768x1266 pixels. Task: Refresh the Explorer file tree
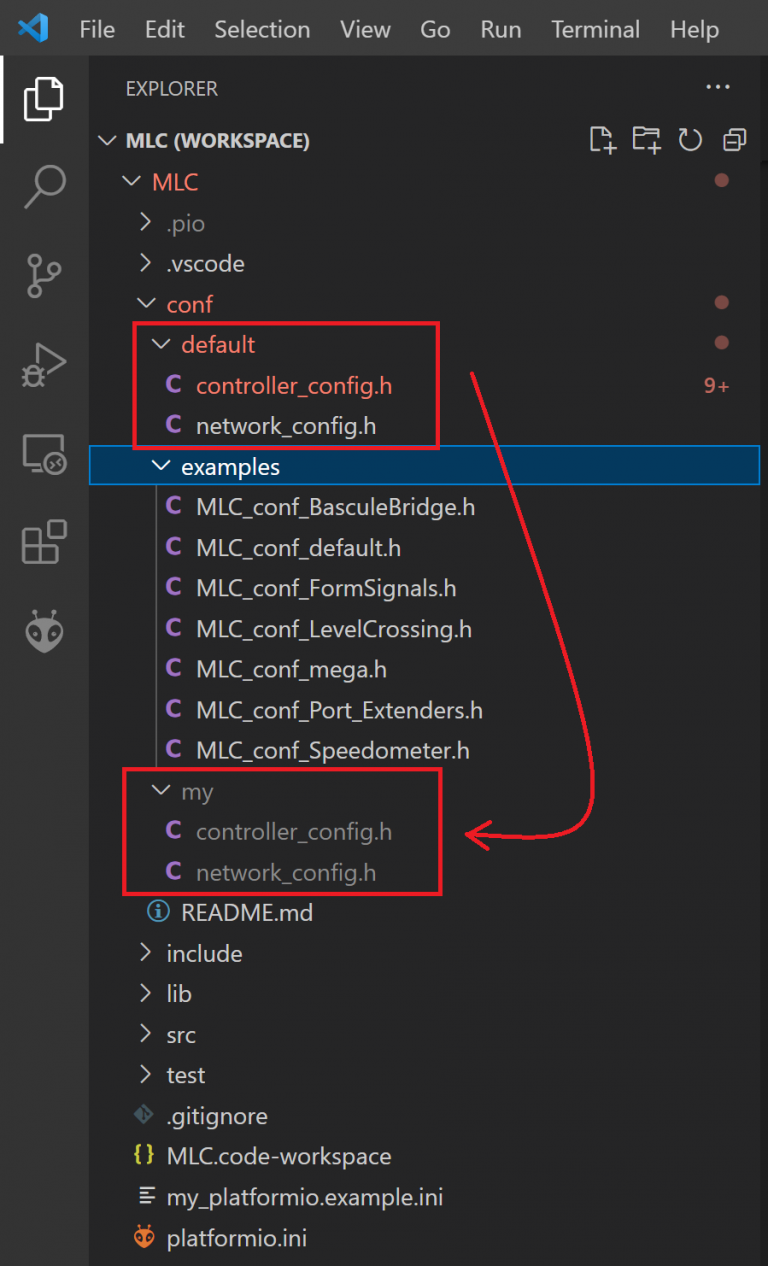pyautogui.click(x=690, y=140)
